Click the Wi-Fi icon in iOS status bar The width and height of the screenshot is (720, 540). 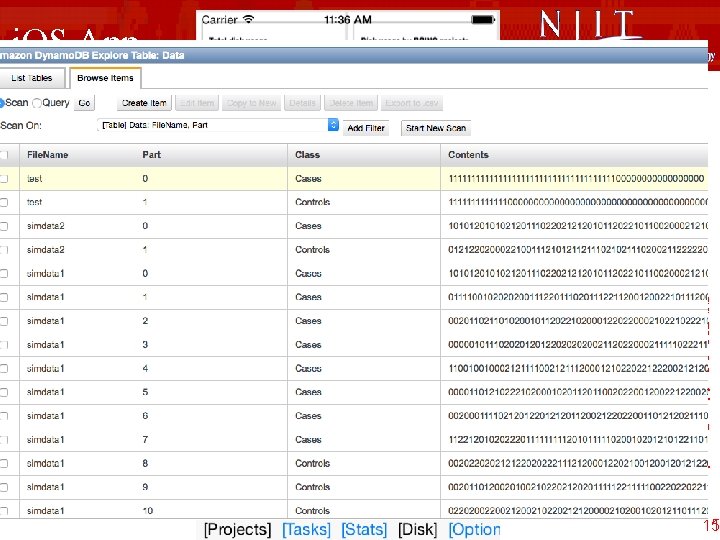click(248, 19)
